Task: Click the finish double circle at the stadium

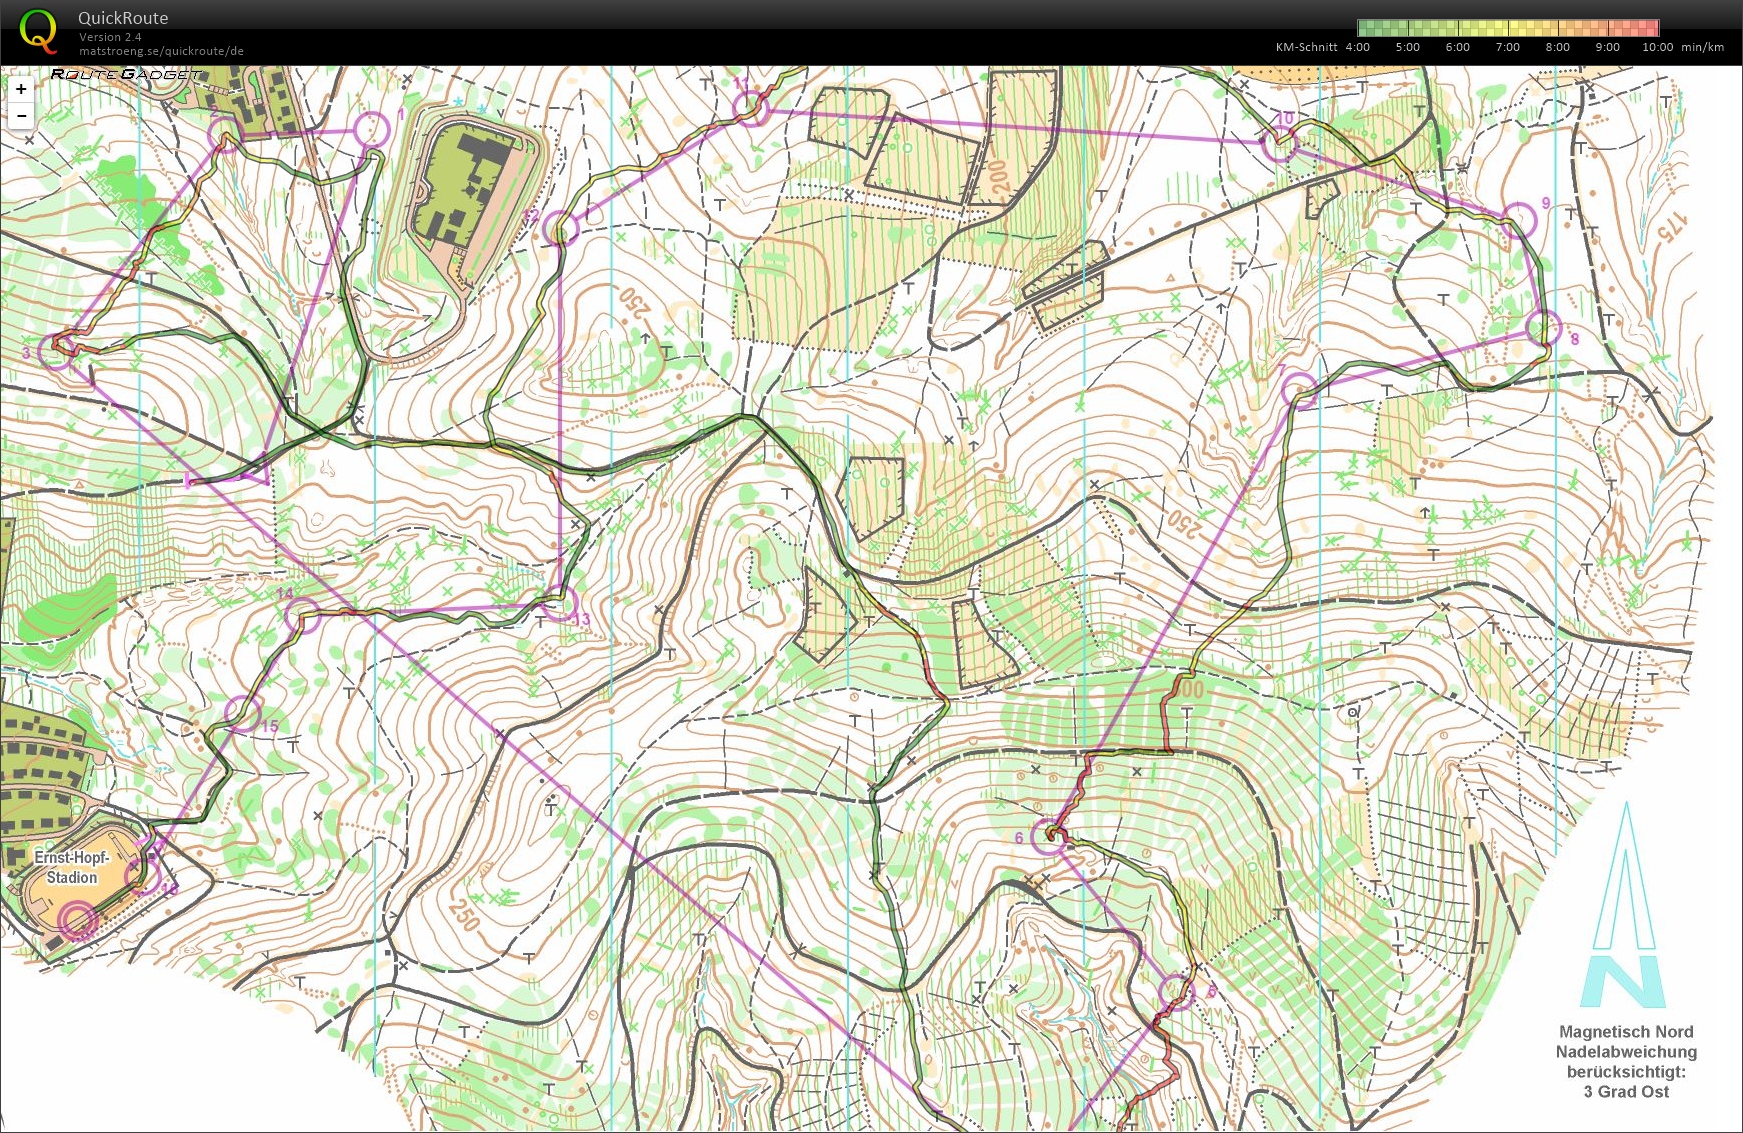Action: 78,920
